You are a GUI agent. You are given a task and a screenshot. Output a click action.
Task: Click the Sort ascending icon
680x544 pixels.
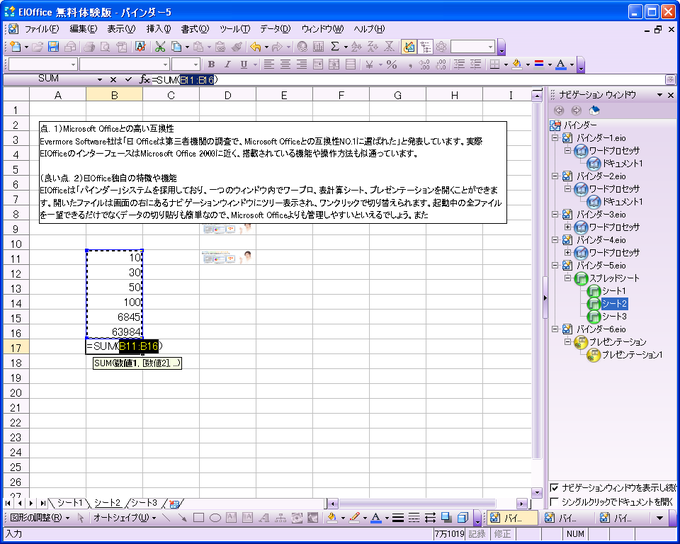(x=356, y=46)
